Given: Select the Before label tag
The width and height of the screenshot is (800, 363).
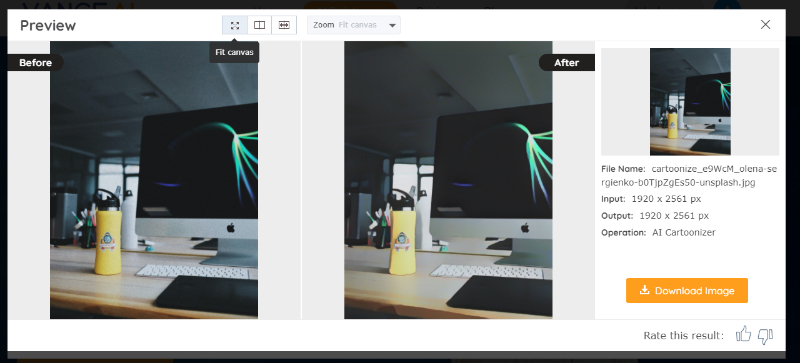Looking at the screenshot, I should click(35, 63).
